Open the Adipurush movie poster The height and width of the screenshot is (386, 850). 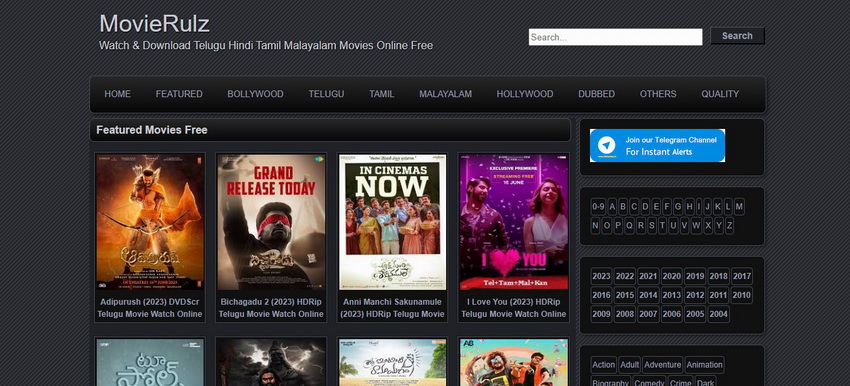(150, 222)
